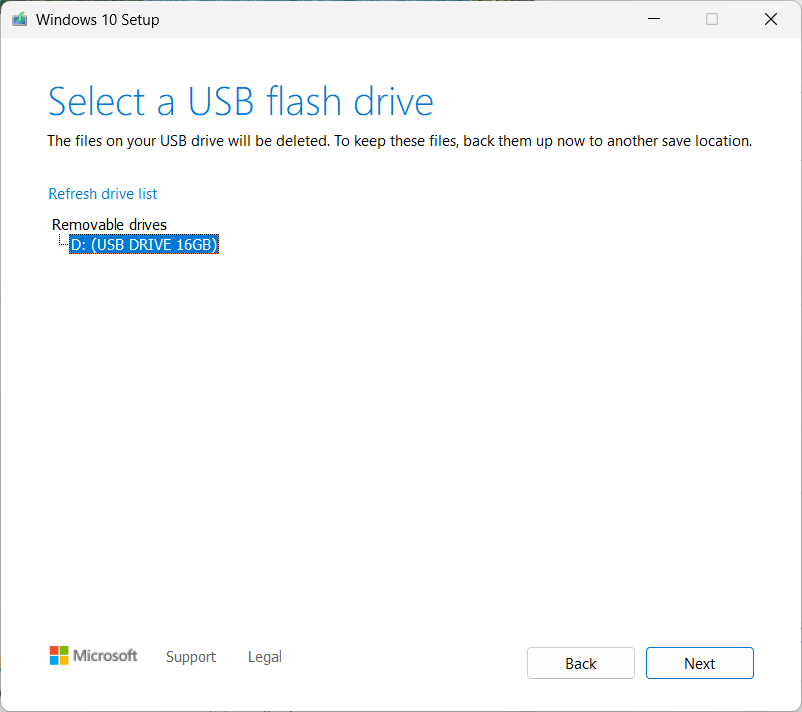Click the Windows 10 Setup app icon
Screen dimensions: 802x712
pos(19,19)
